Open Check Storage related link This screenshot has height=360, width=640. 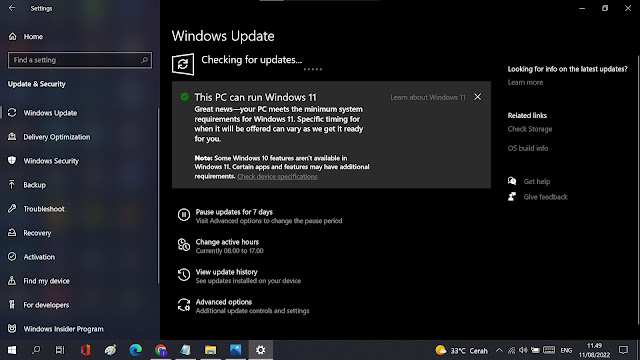tap(530, 129)
